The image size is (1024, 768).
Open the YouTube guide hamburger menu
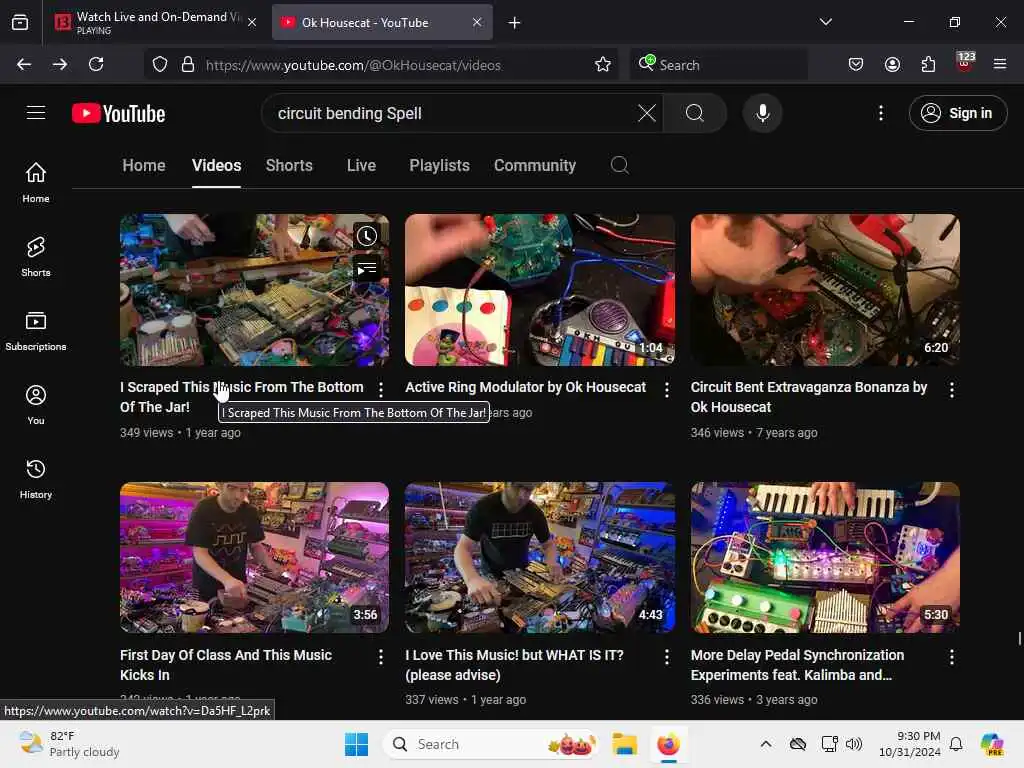[x=36, y=113]
